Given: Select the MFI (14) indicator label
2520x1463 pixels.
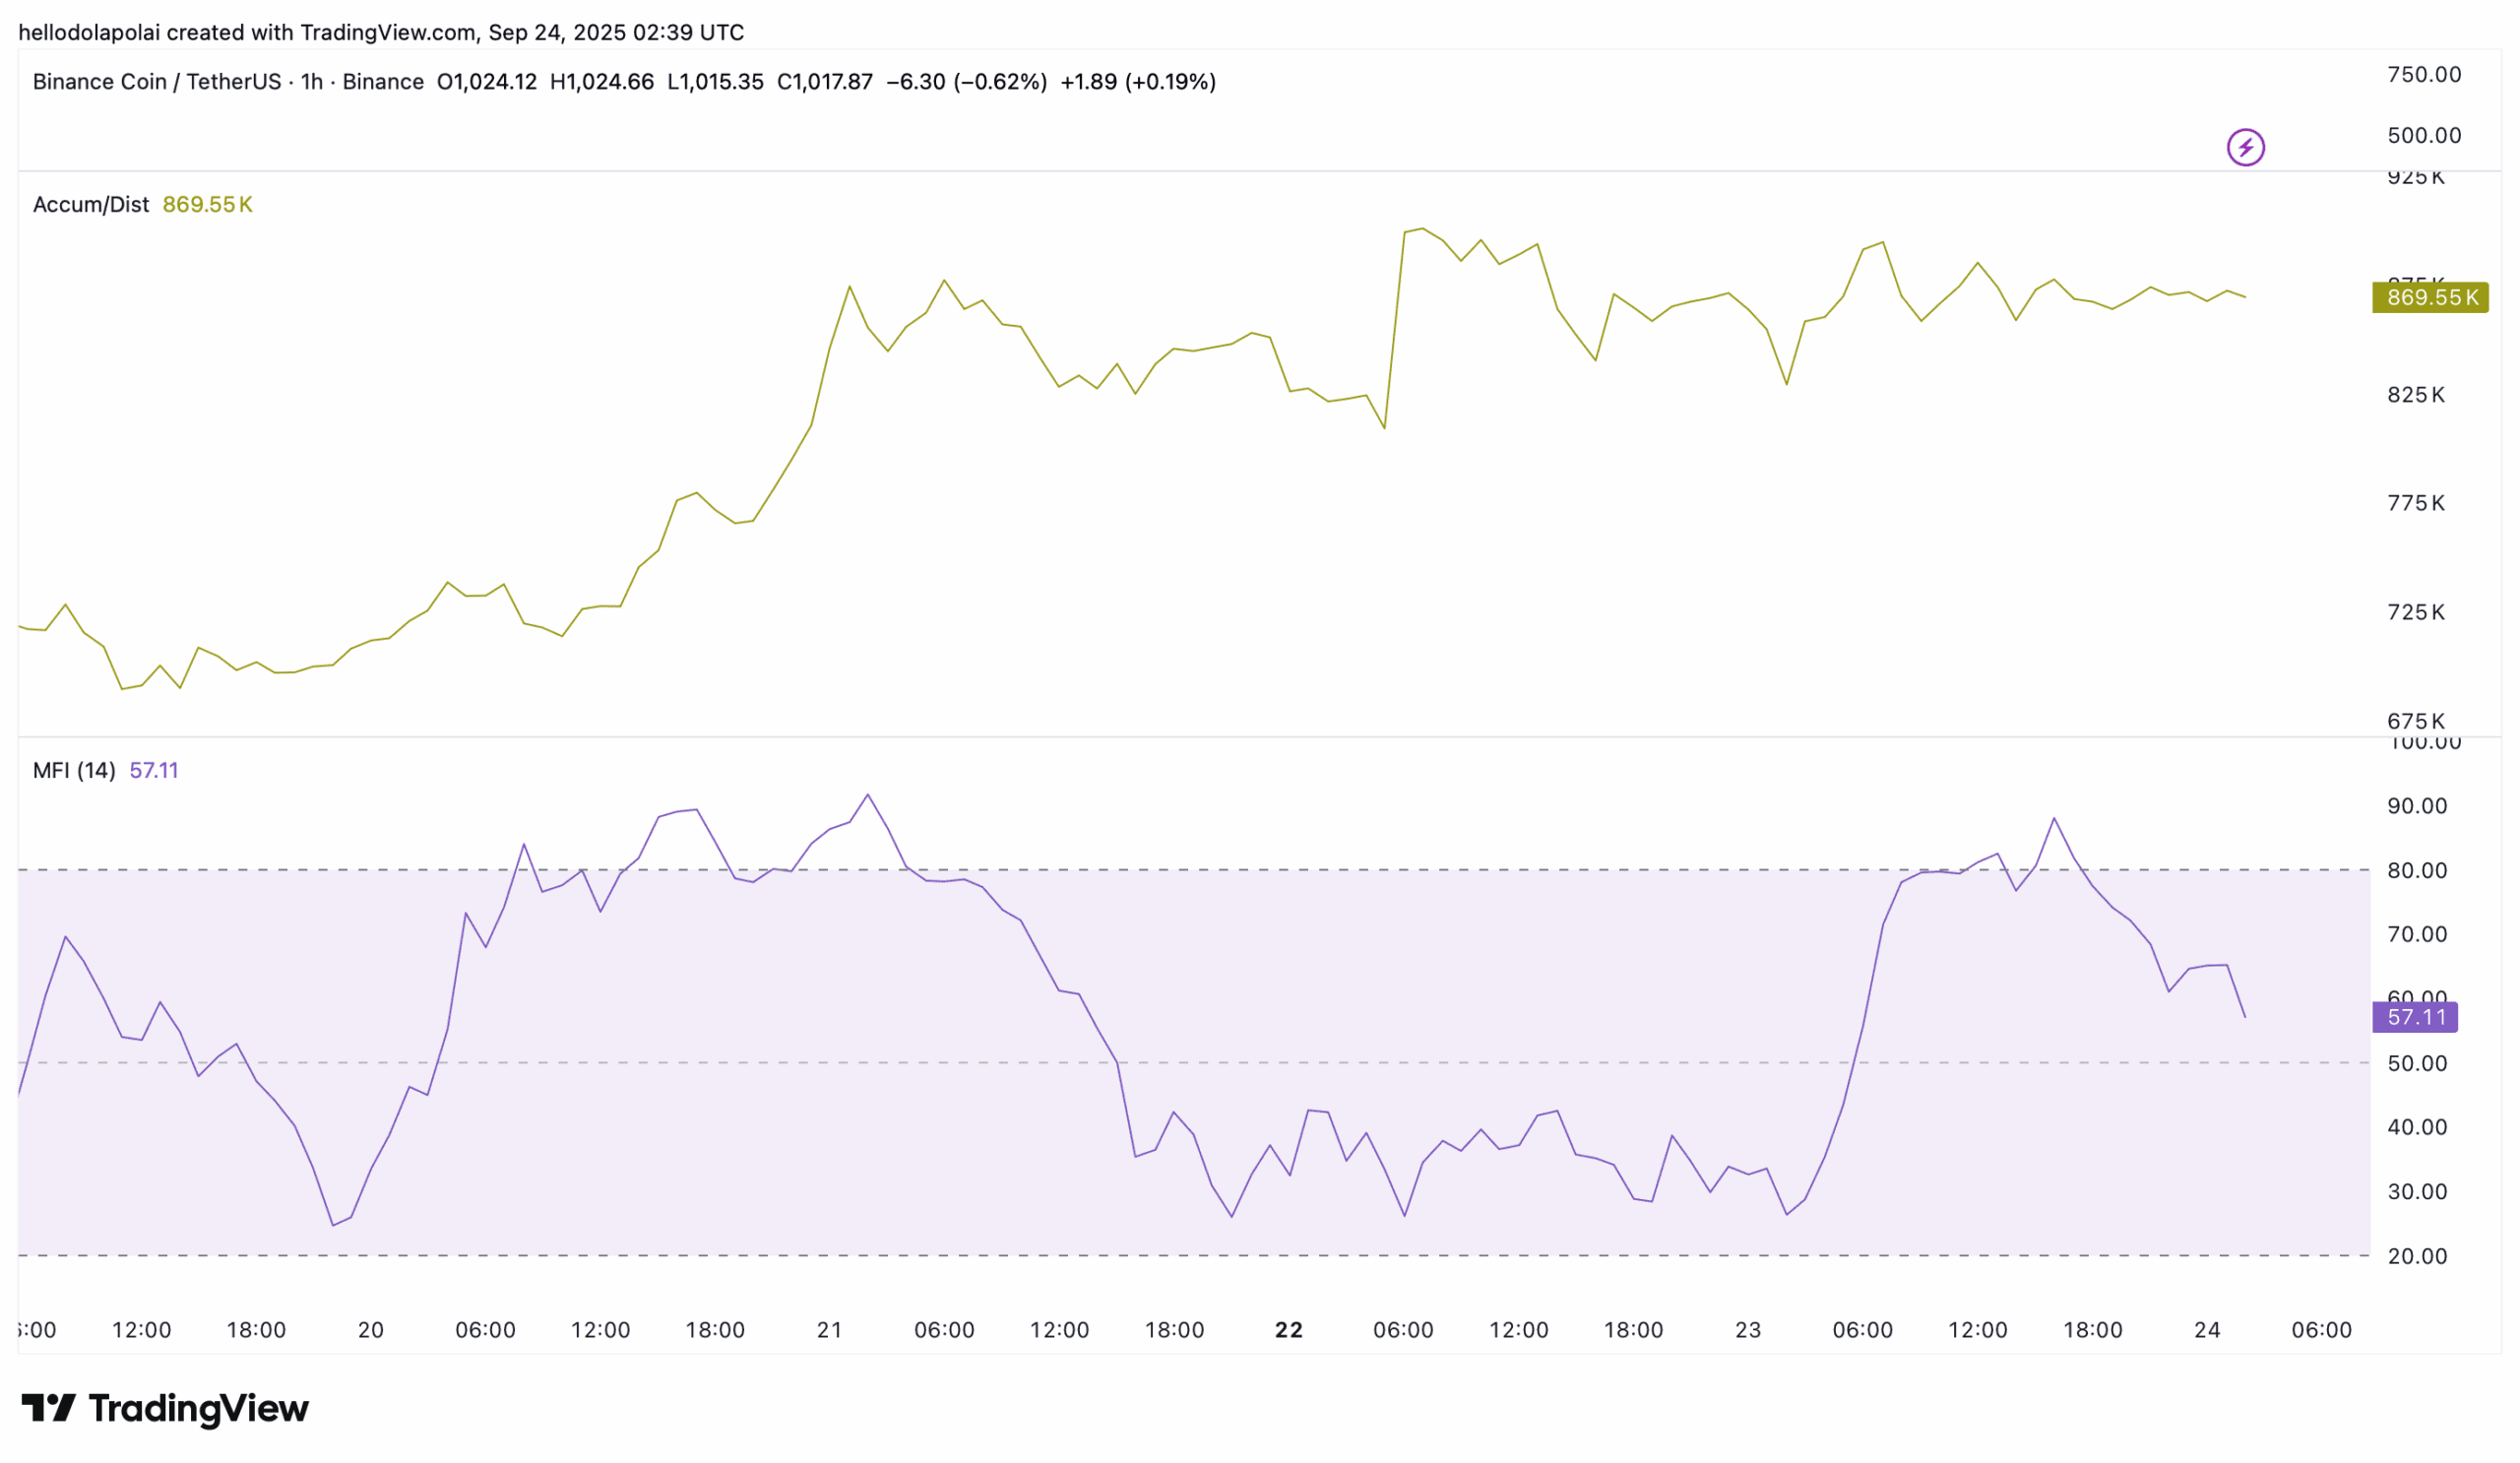Looking at the screenshot, I should (x=74, y=771).
